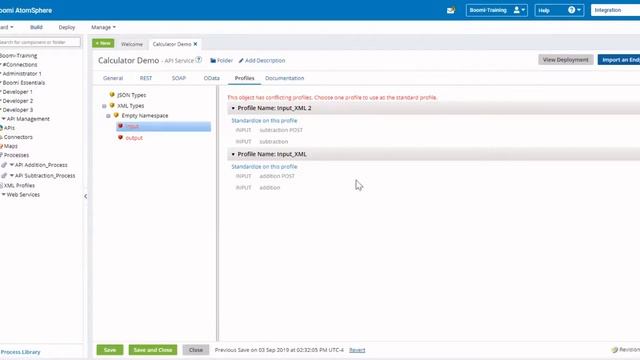Click the bottom Close button
The width and height of the screenshot is (640, 360).
196,350
